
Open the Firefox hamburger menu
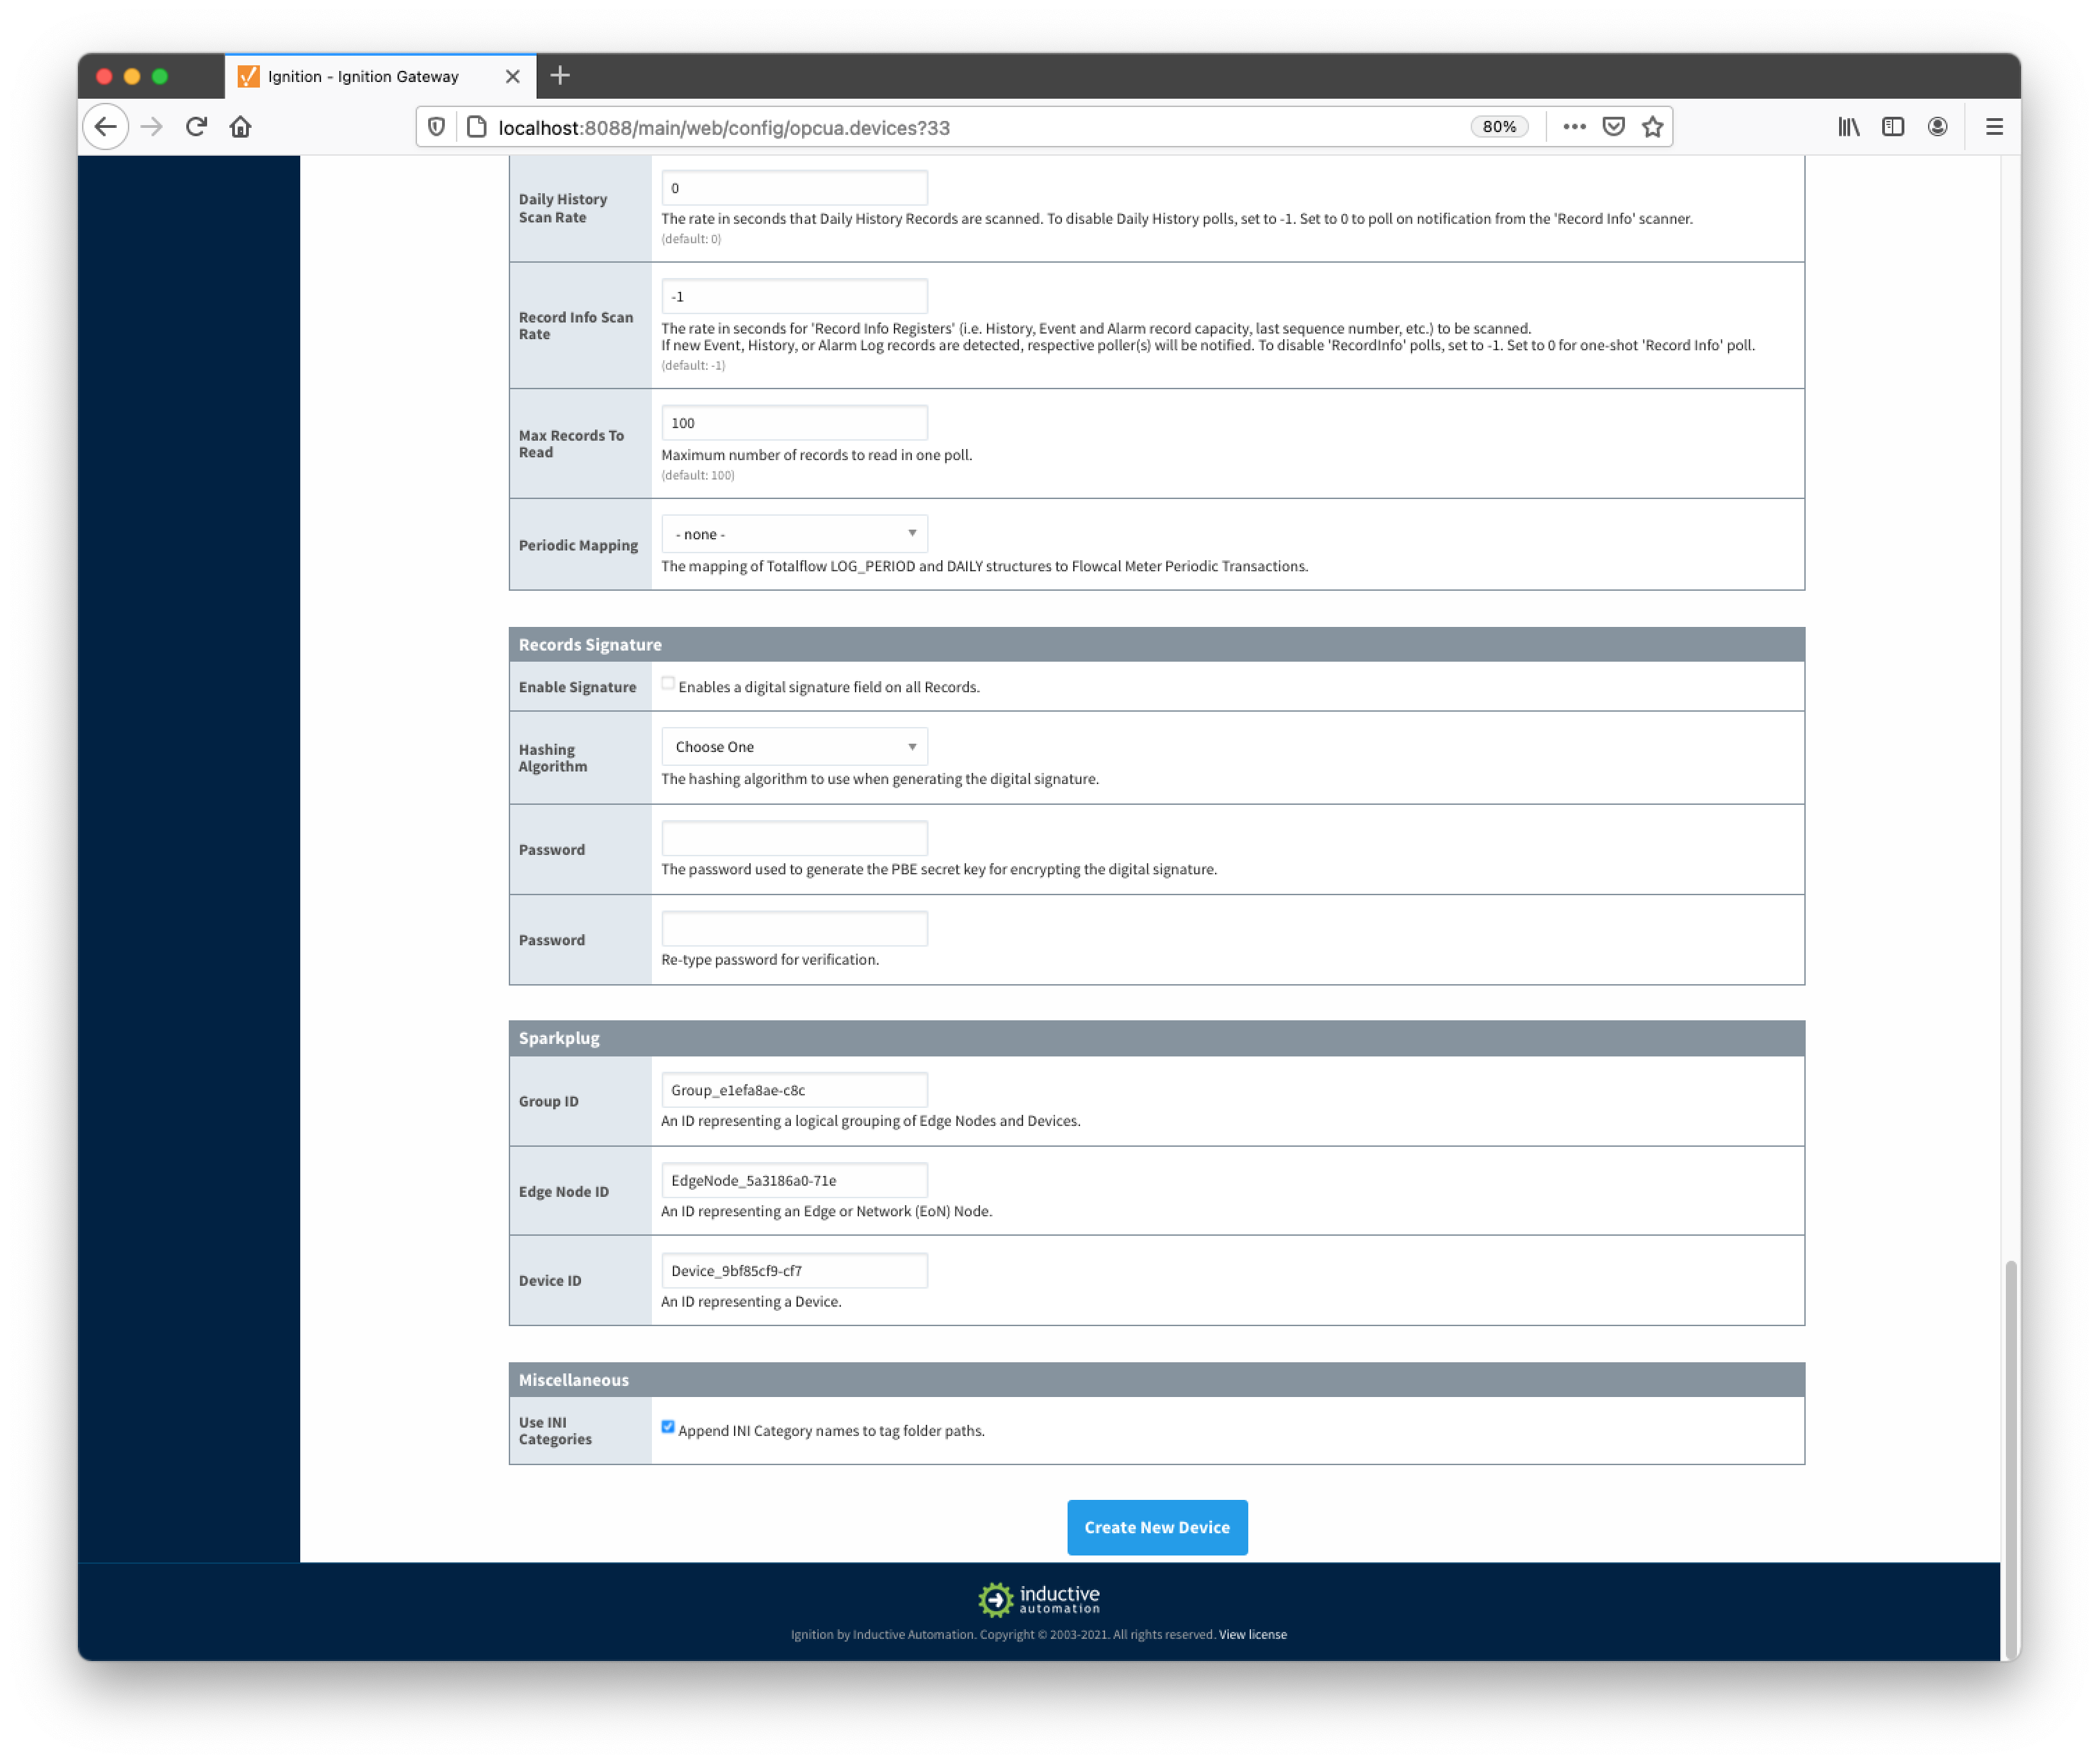1994,127
